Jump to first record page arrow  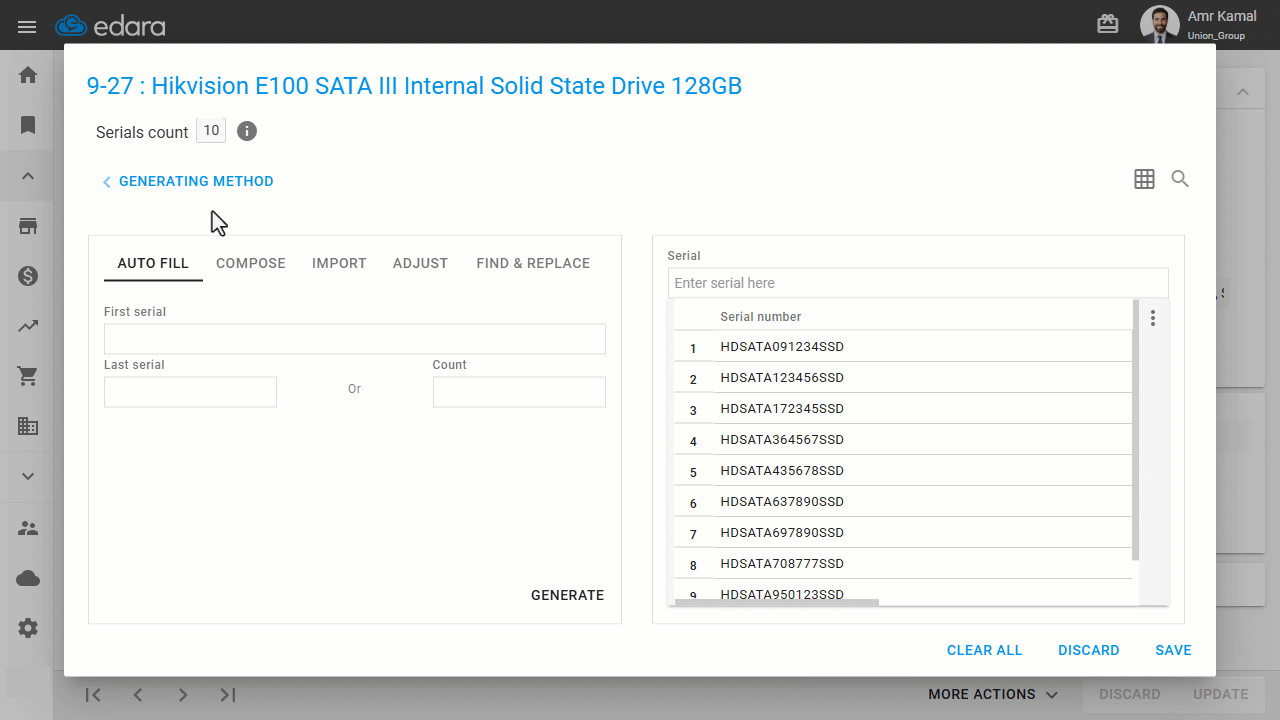click(x=93, y=694)
